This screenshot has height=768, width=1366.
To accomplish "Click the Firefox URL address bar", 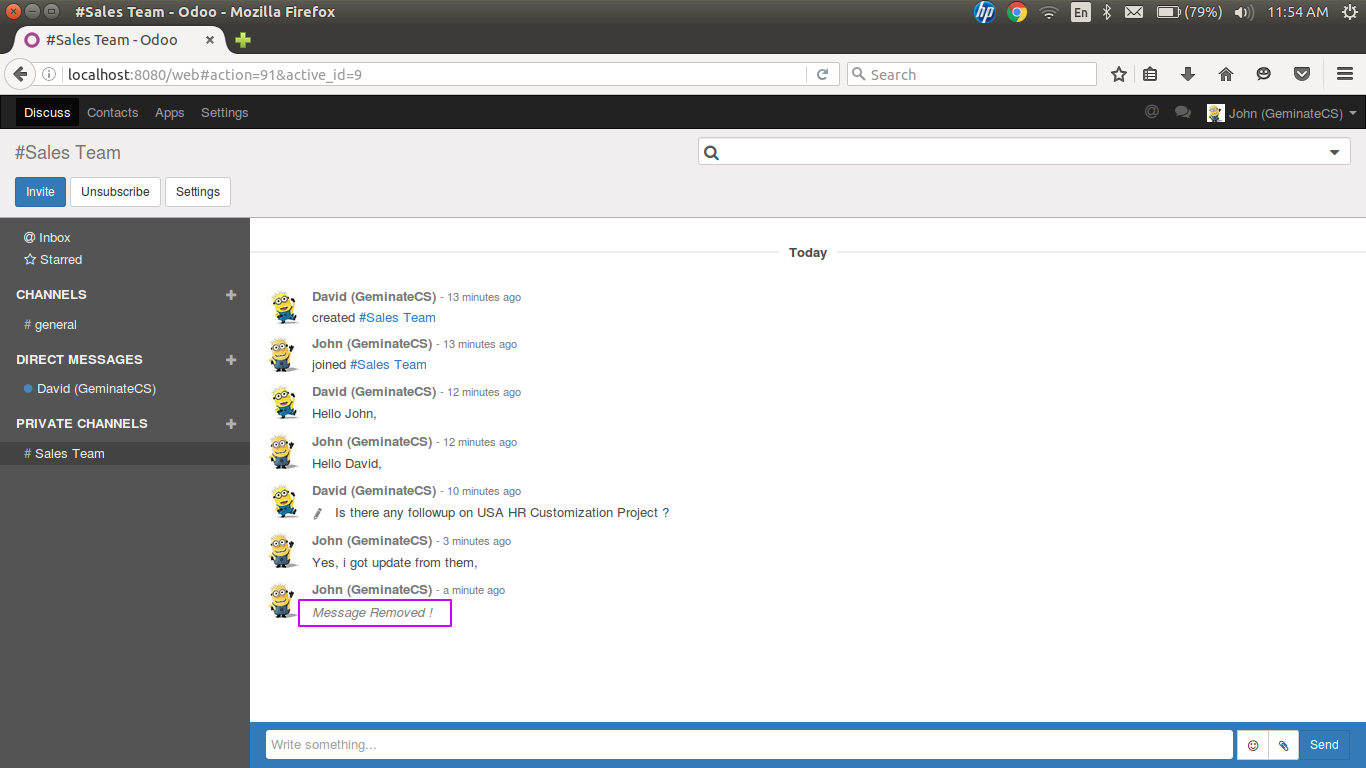I will coord(435,74).
